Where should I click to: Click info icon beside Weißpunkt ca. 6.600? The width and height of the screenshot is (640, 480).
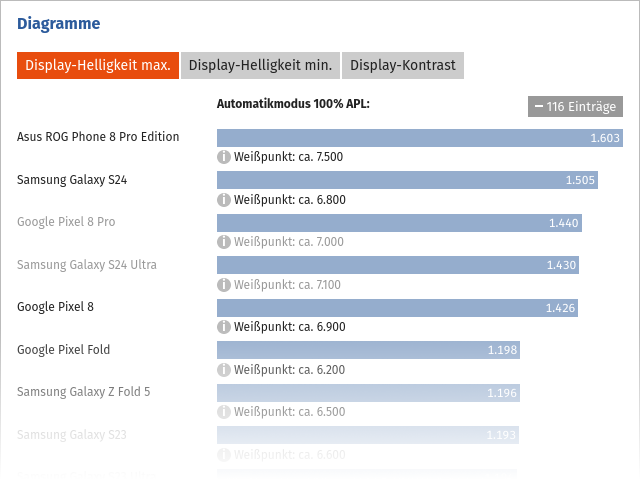tap(224, 455)
